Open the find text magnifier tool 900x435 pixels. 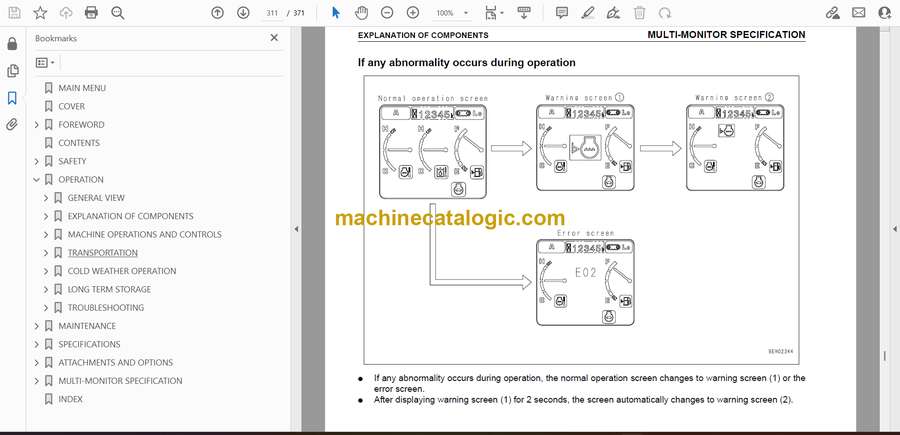[x=118, y=13]
